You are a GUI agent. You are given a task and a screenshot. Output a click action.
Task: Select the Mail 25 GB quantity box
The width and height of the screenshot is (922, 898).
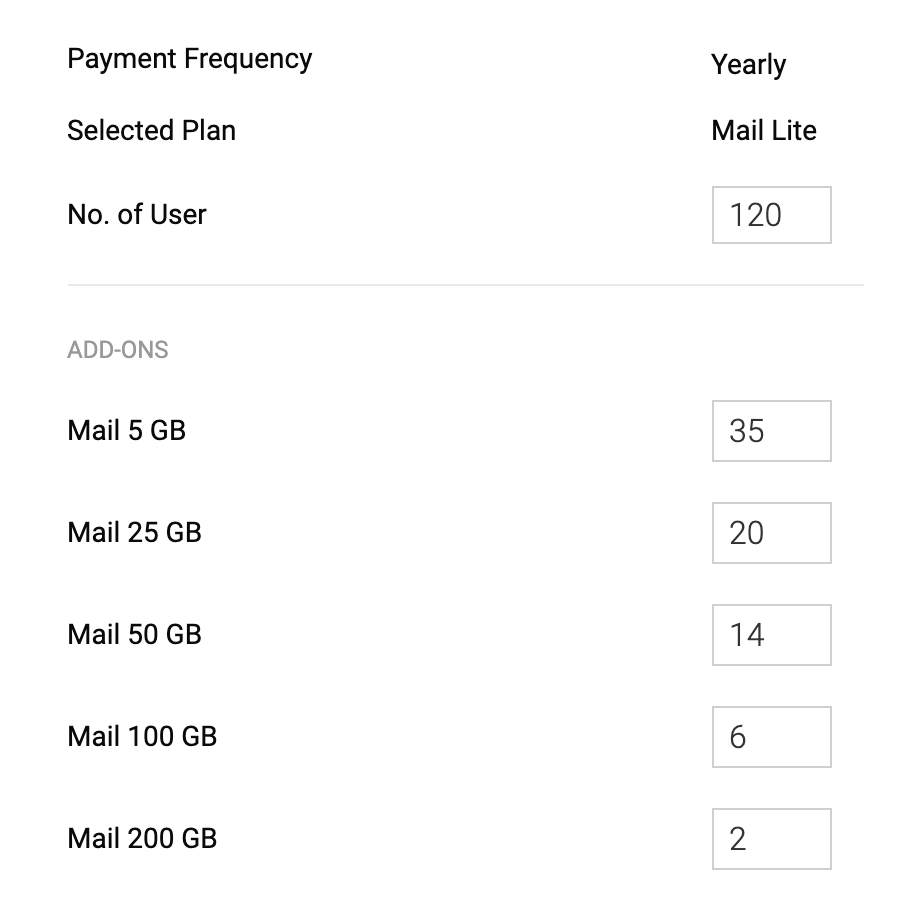771,533
